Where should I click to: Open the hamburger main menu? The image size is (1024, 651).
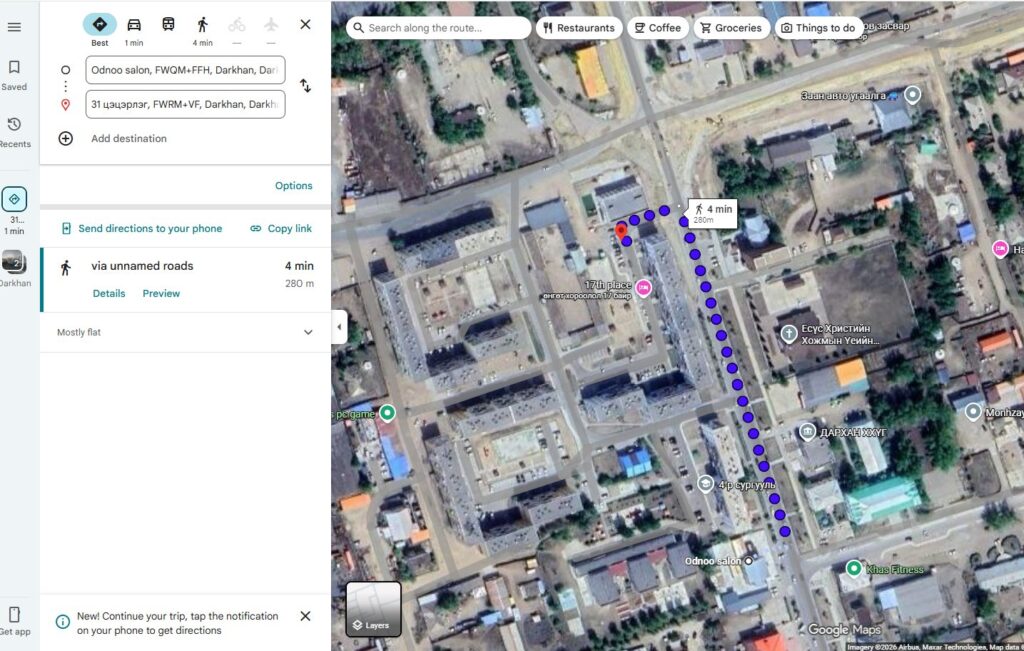coord(14,27)
